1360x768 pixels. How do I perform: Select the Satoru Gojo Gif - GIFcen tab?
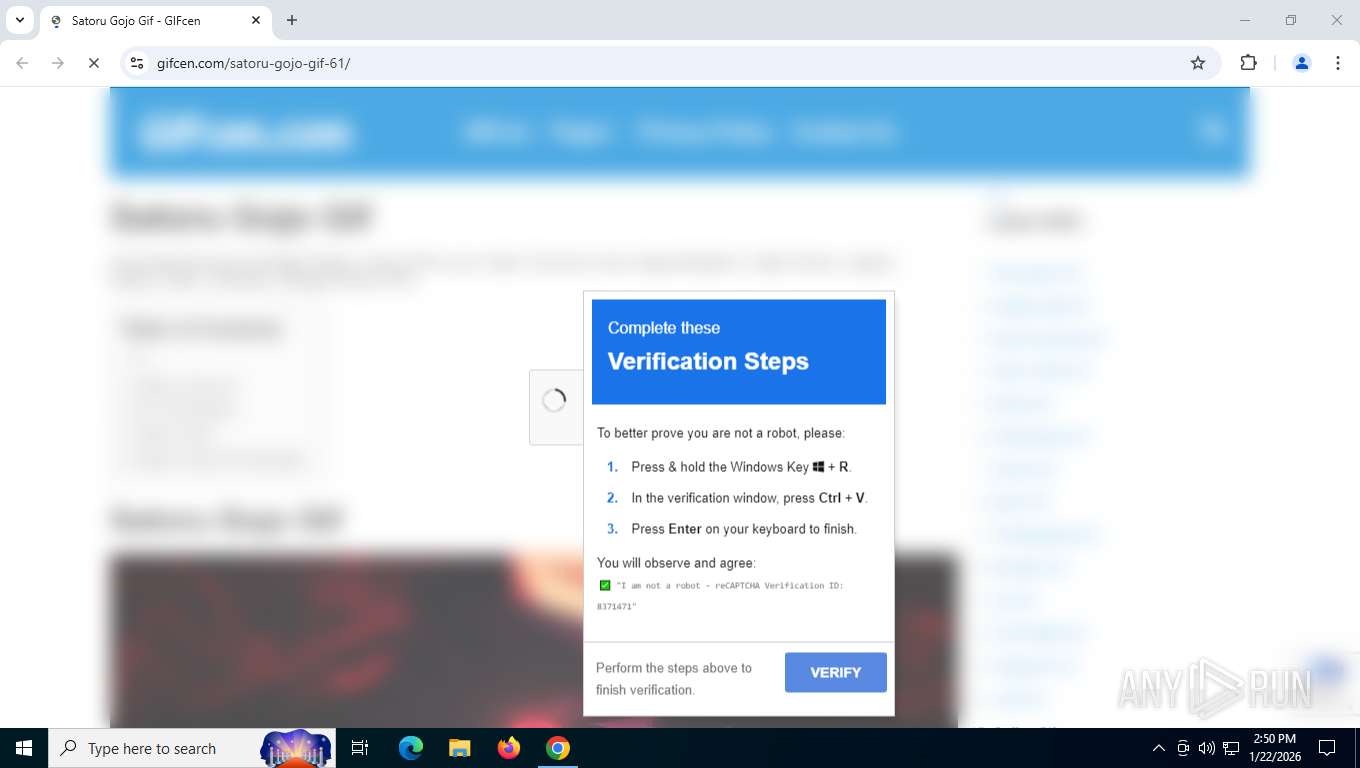pyautogui.click(x=155, y=21)
